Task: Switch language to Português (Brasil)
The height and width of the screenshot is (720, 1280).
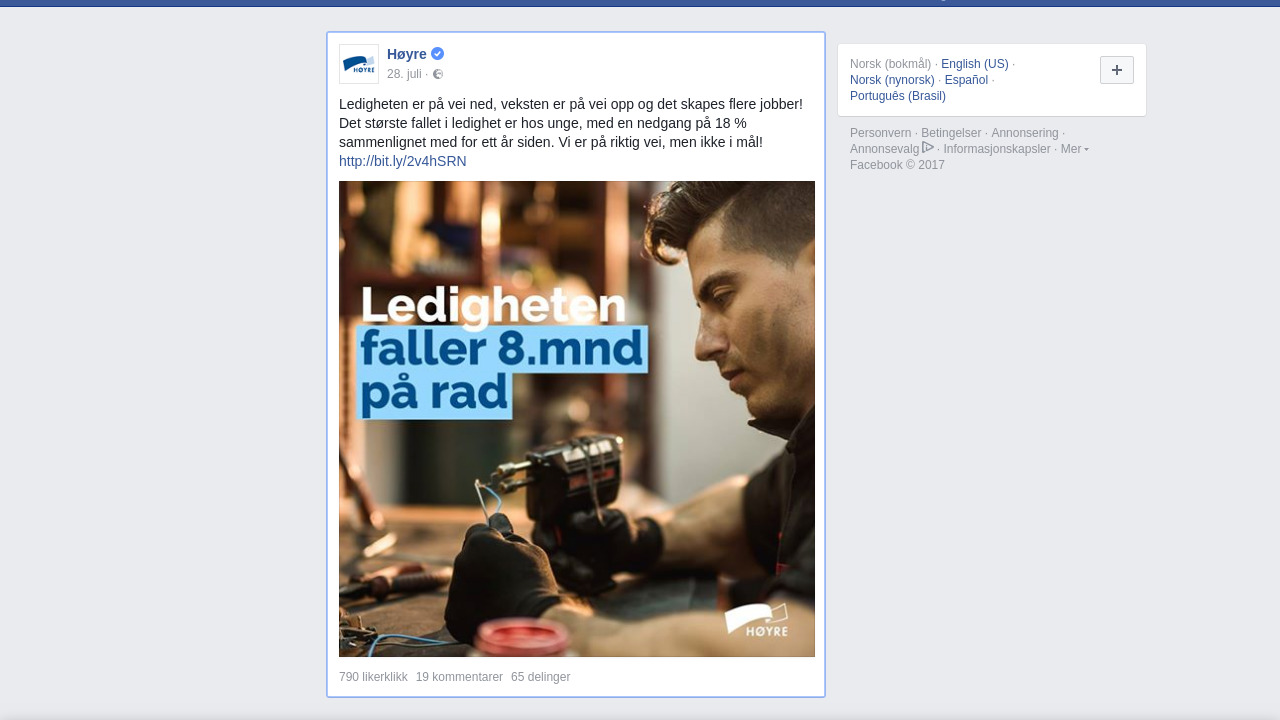Action: [x=898, y=96]
